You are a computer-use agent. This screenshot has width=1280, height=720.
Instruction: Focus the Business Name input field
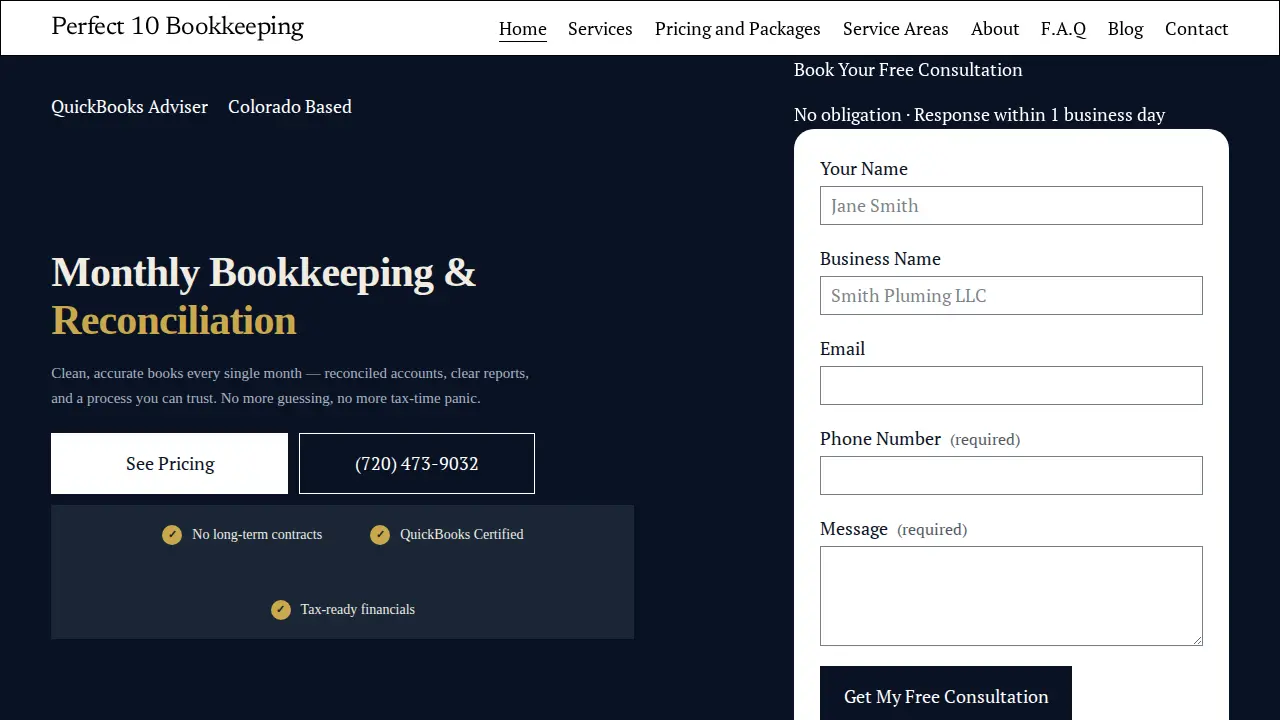[1011, 295]
